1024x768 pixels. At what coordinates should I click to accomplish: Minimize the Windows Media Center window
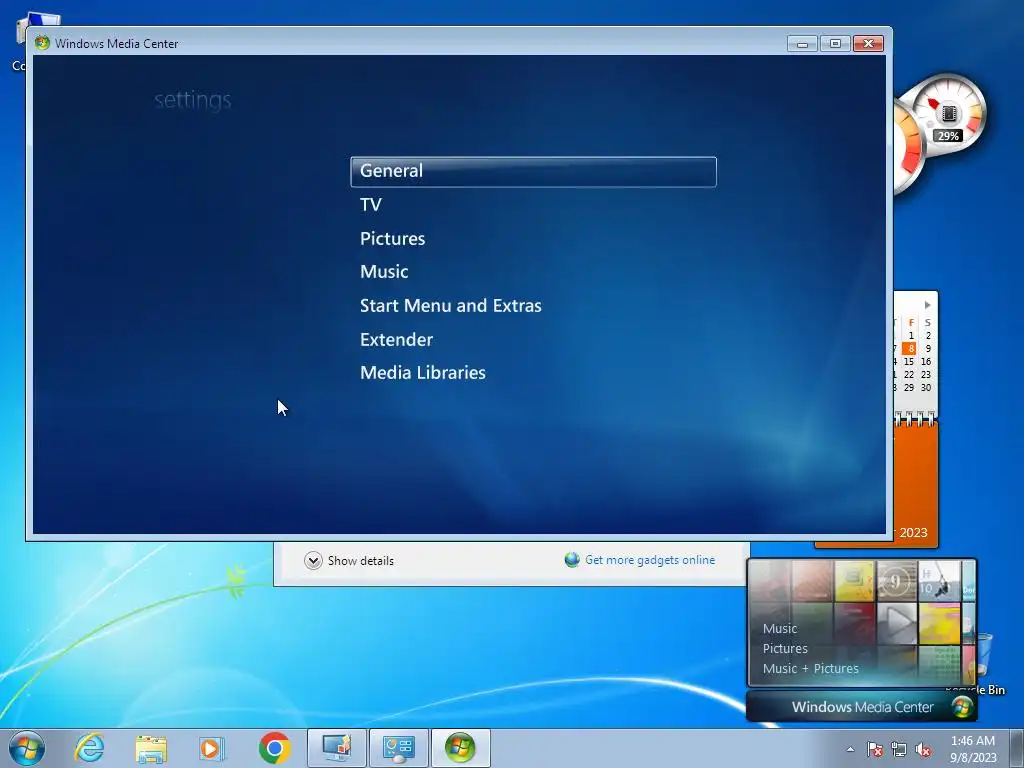(x=802, y=44)
